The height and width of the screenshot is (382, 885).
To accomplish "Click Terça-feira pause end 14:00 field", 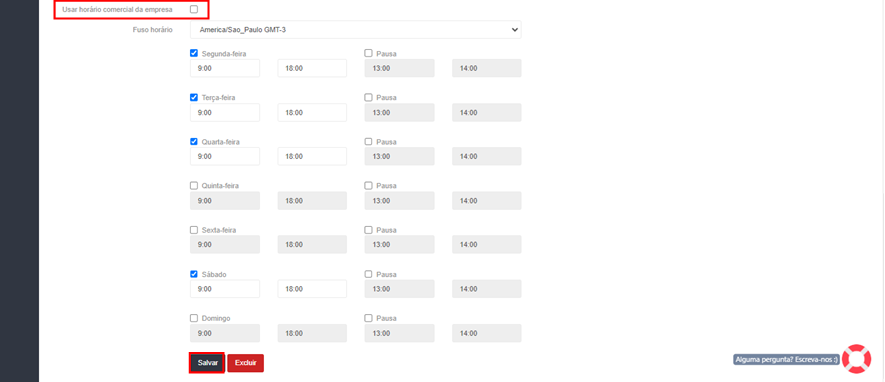I will click(487, 112).
